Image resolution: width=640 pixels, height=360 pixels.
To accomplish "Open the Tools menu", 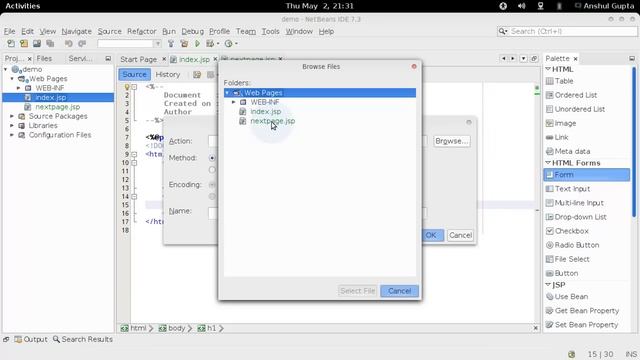I will [x=270, y=31].
